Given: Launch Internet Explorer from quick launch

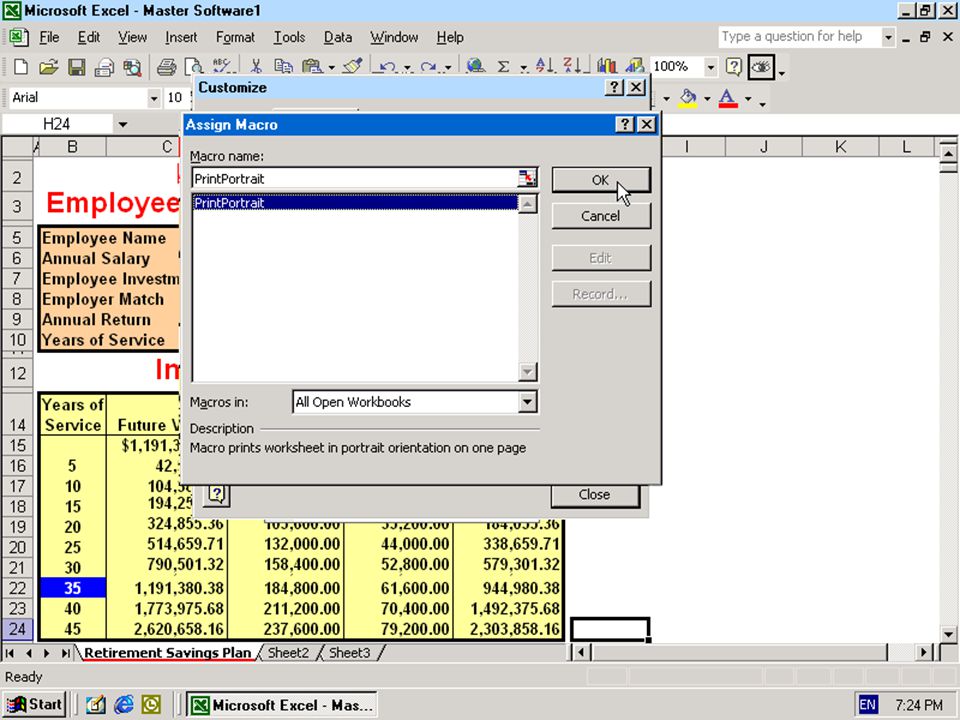Looking at the screenshot, I should tap(123, 705).
